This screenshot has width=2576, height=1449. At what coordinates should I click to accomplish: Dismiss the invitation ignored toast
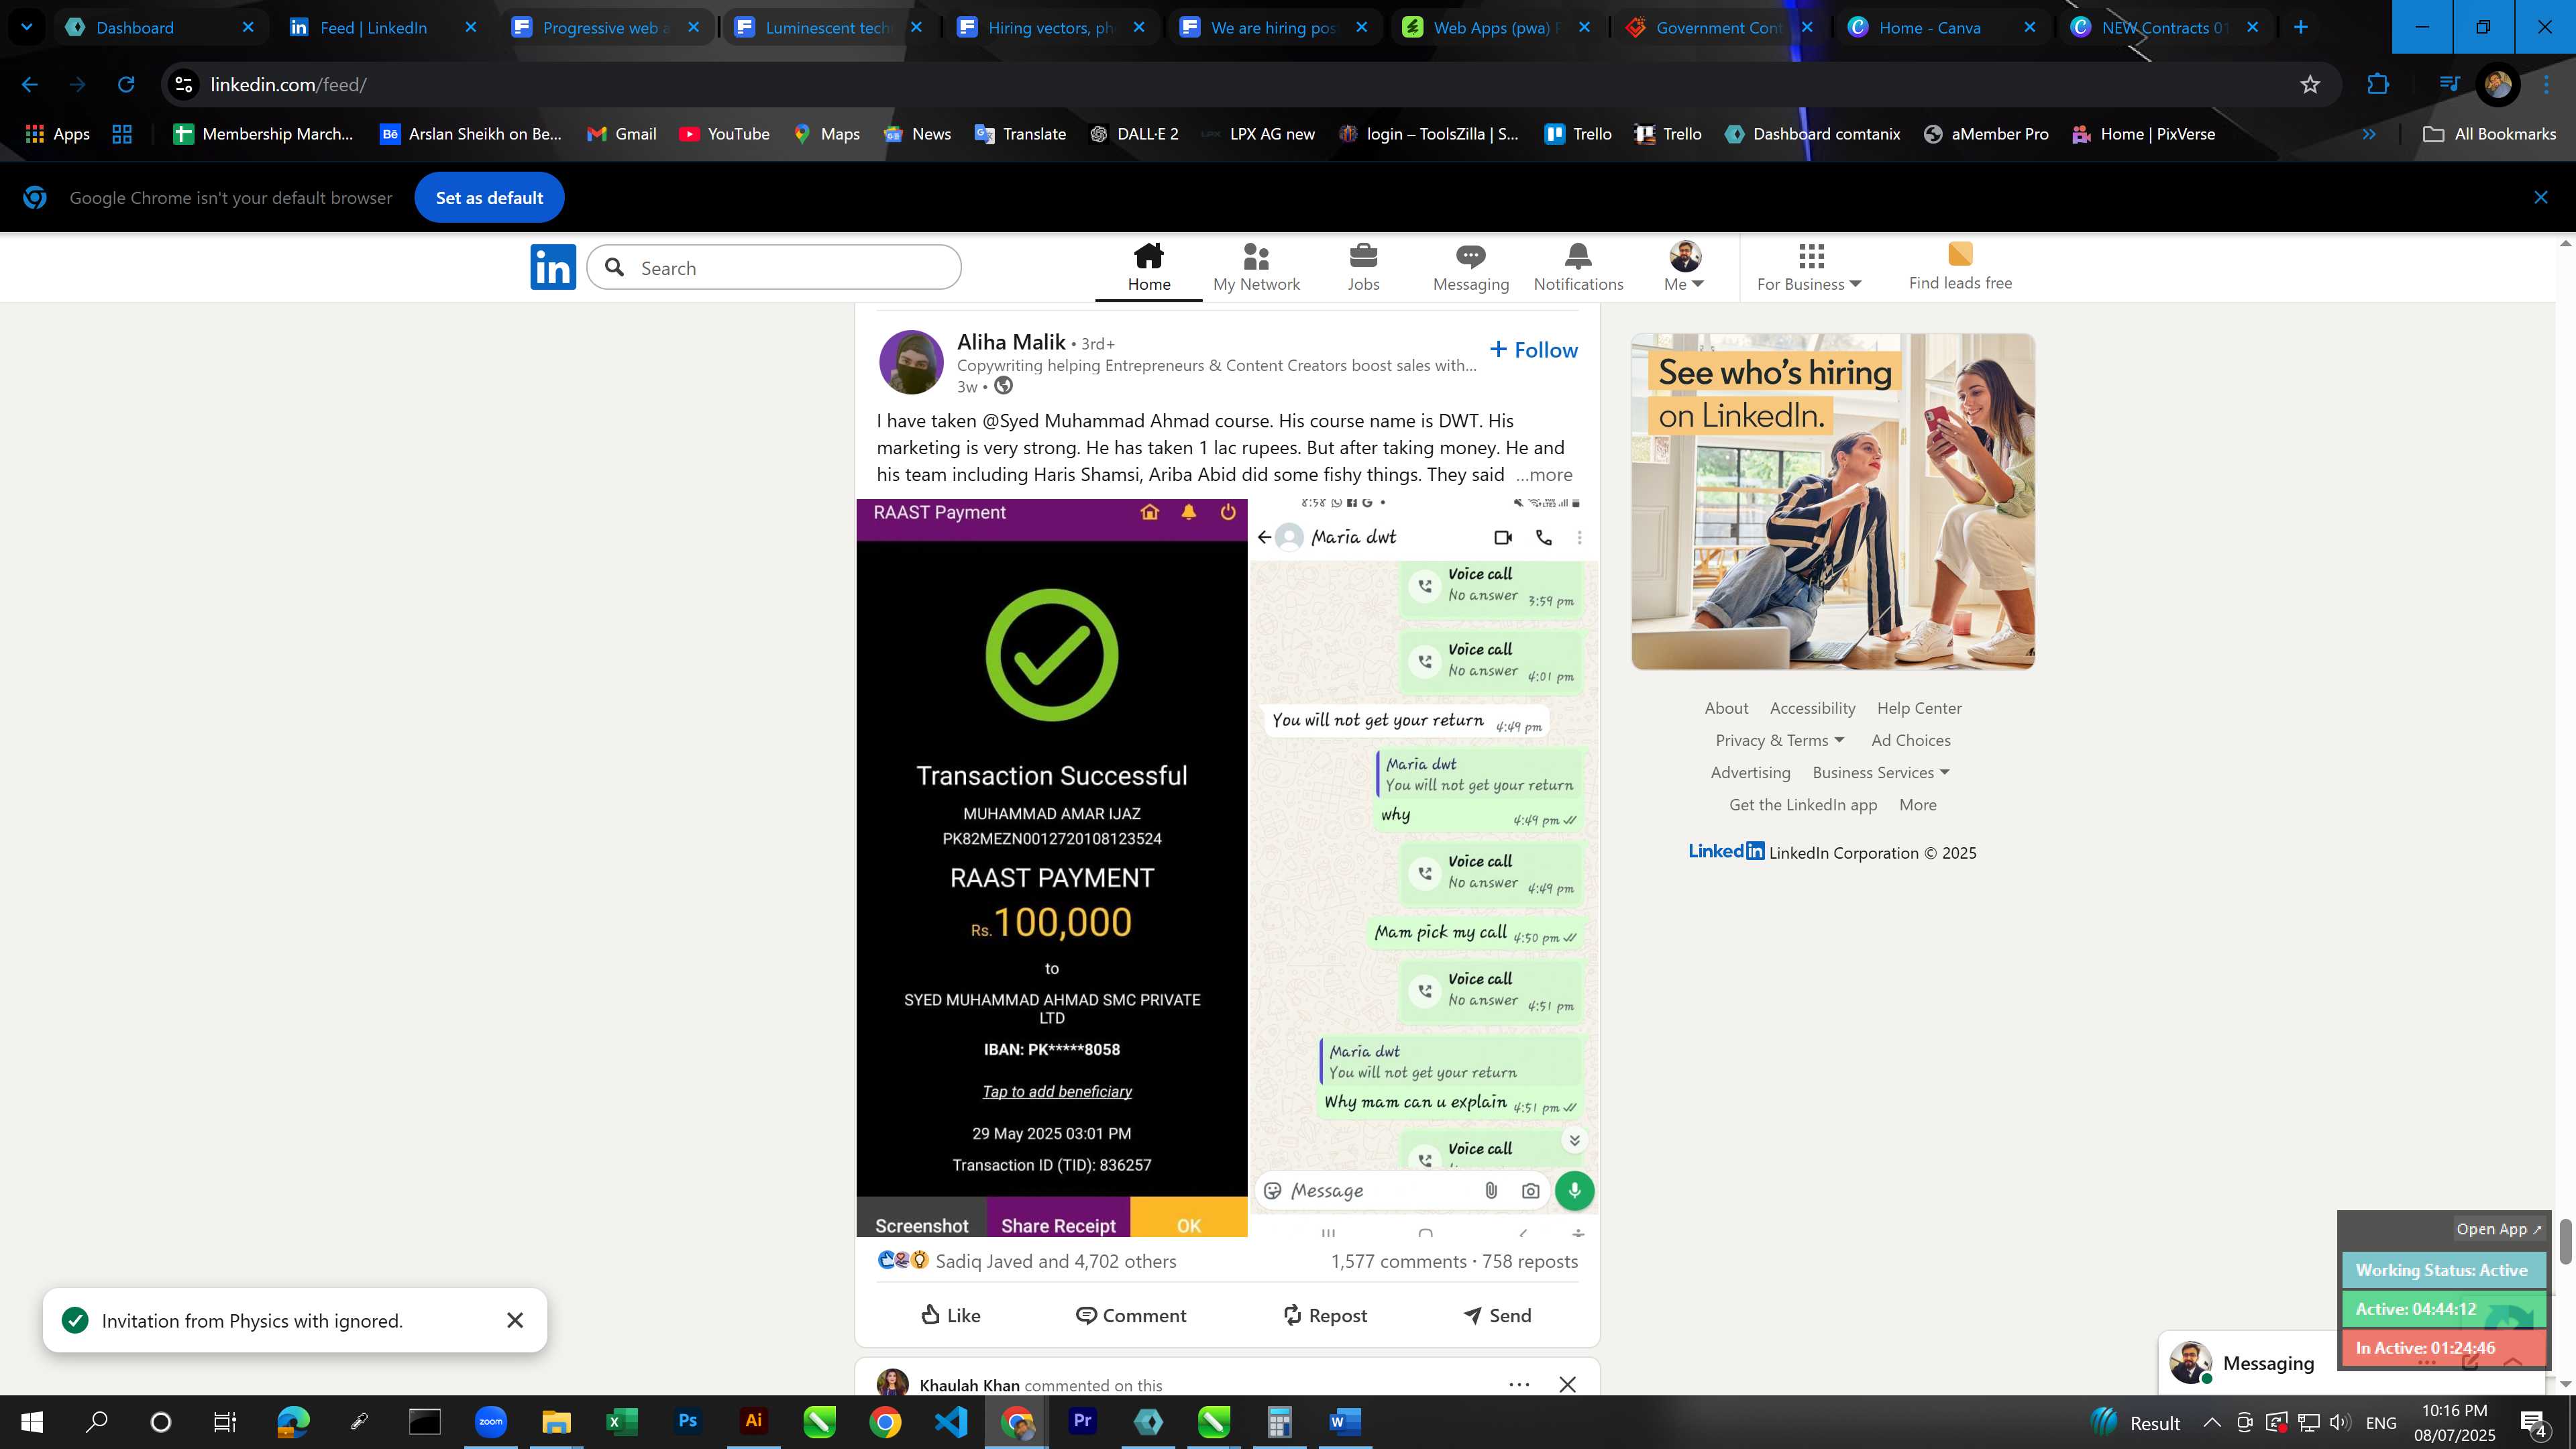(515, 1321)
